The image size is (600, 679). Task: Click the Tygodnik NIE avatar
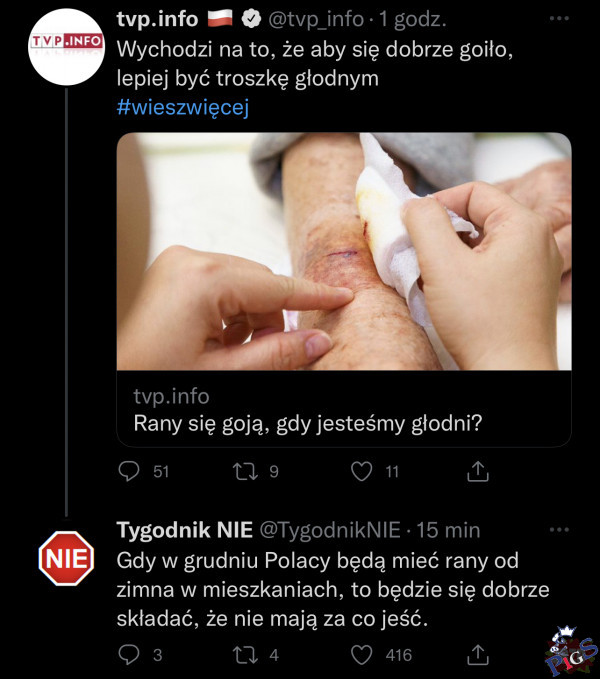67,558
